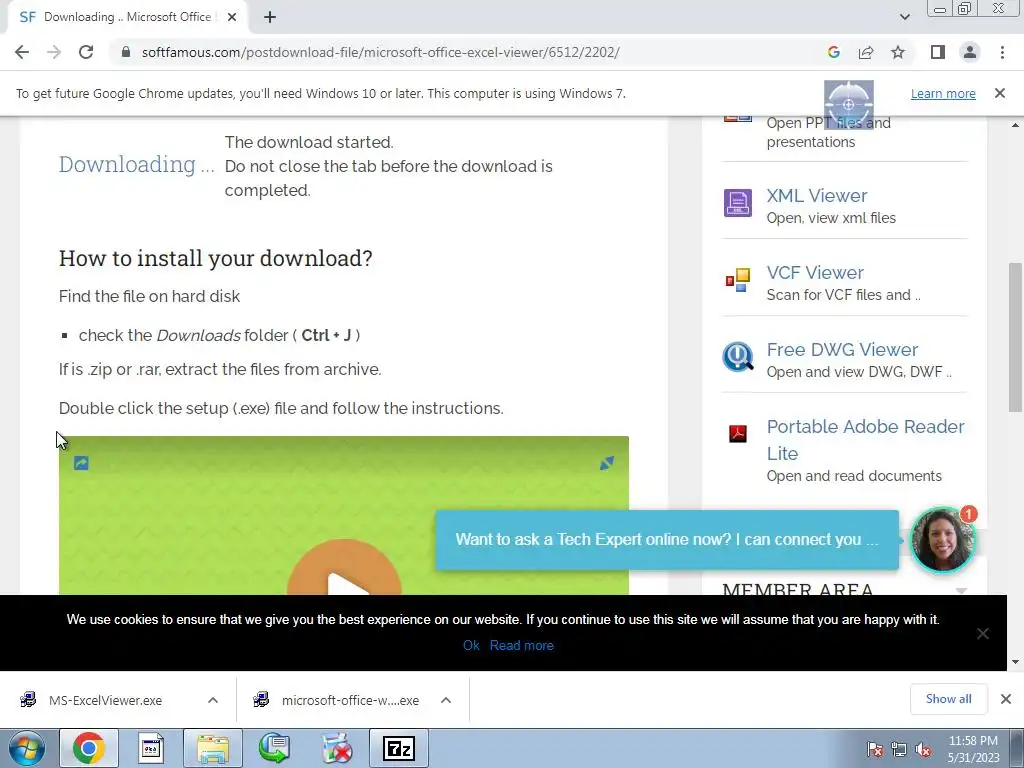Click the XML Viewer icon
This screenshot has width=1024, height=768.
click(x=738, y=203)
